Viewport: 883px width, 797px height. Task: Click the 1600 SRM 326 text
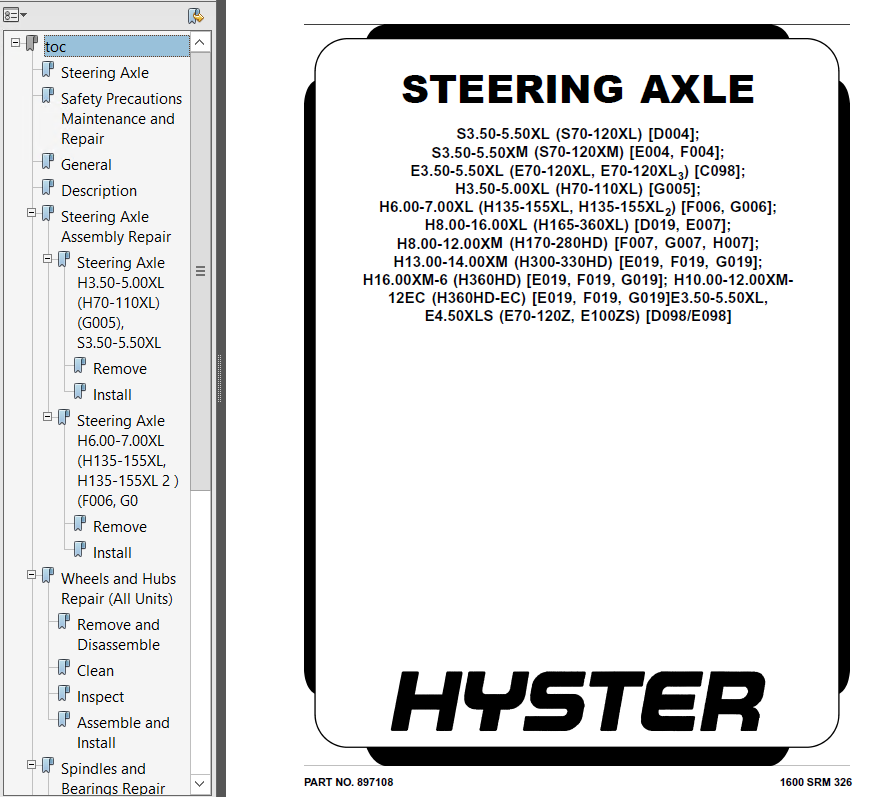tap(815, 782)
